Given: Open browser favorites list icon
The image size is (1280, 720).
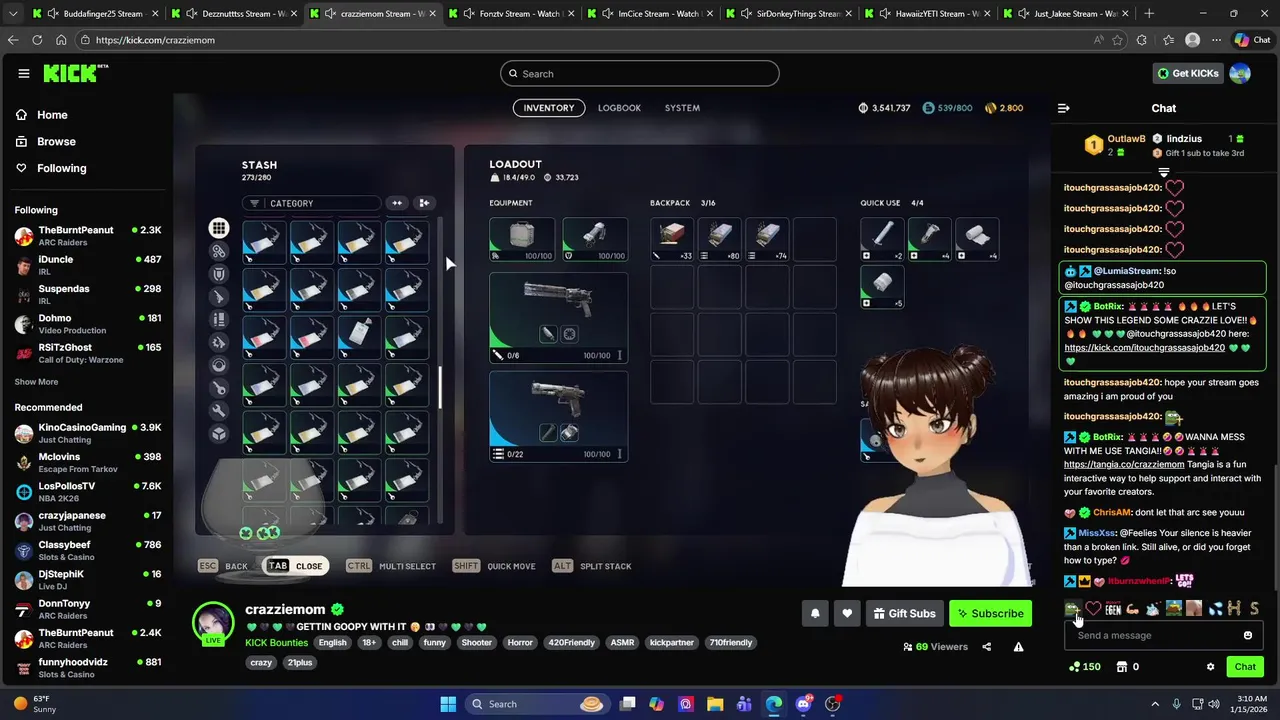Looking at the screenshot, I should 1168,40.
